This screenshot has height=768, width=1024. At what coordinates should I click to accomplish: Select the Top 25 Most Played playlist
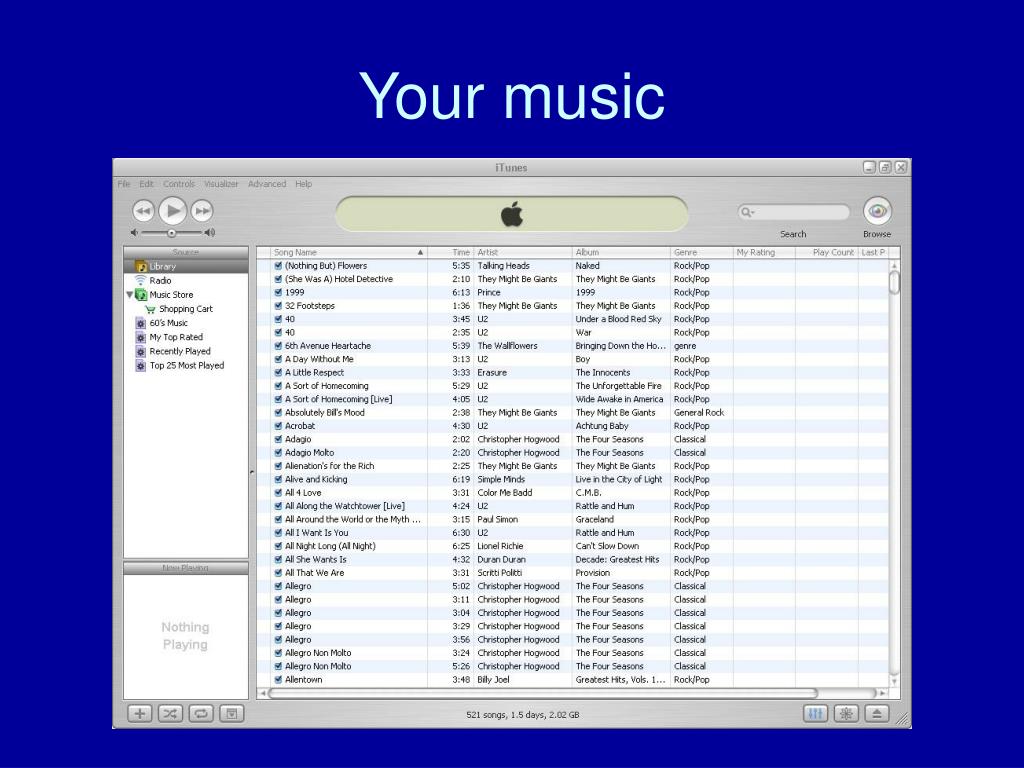pos(186,366)
